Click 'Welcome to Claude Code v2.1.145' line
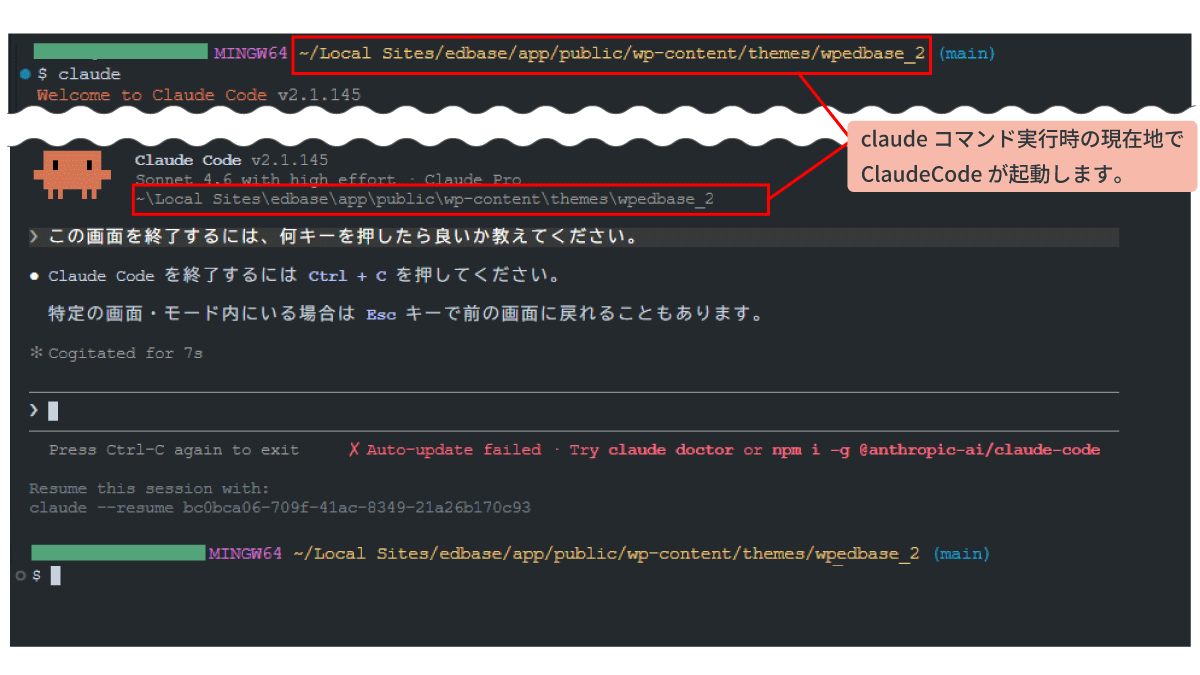The image size is (1200, 675). pos(198,95)
